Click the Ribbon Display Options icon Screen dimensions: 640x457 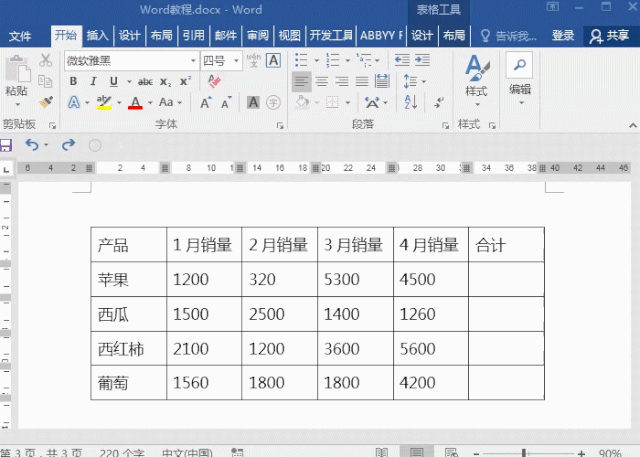pos(553,7)
